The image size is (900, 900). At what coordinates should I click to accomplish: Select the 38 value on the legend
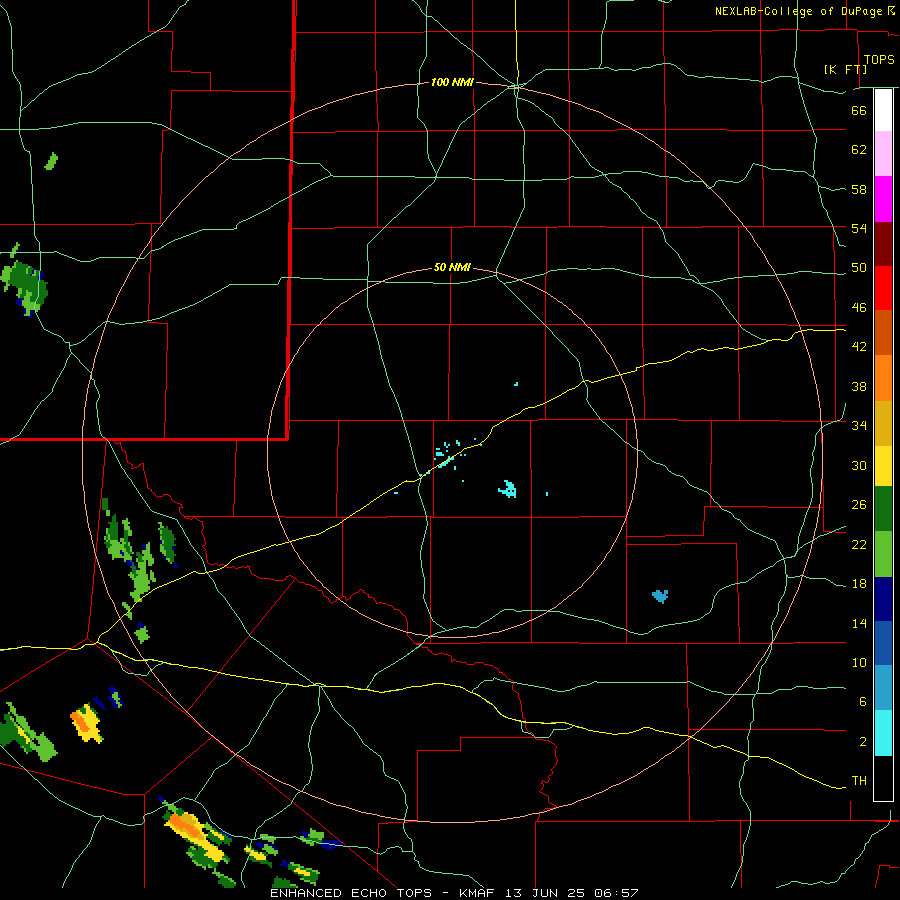859,386
